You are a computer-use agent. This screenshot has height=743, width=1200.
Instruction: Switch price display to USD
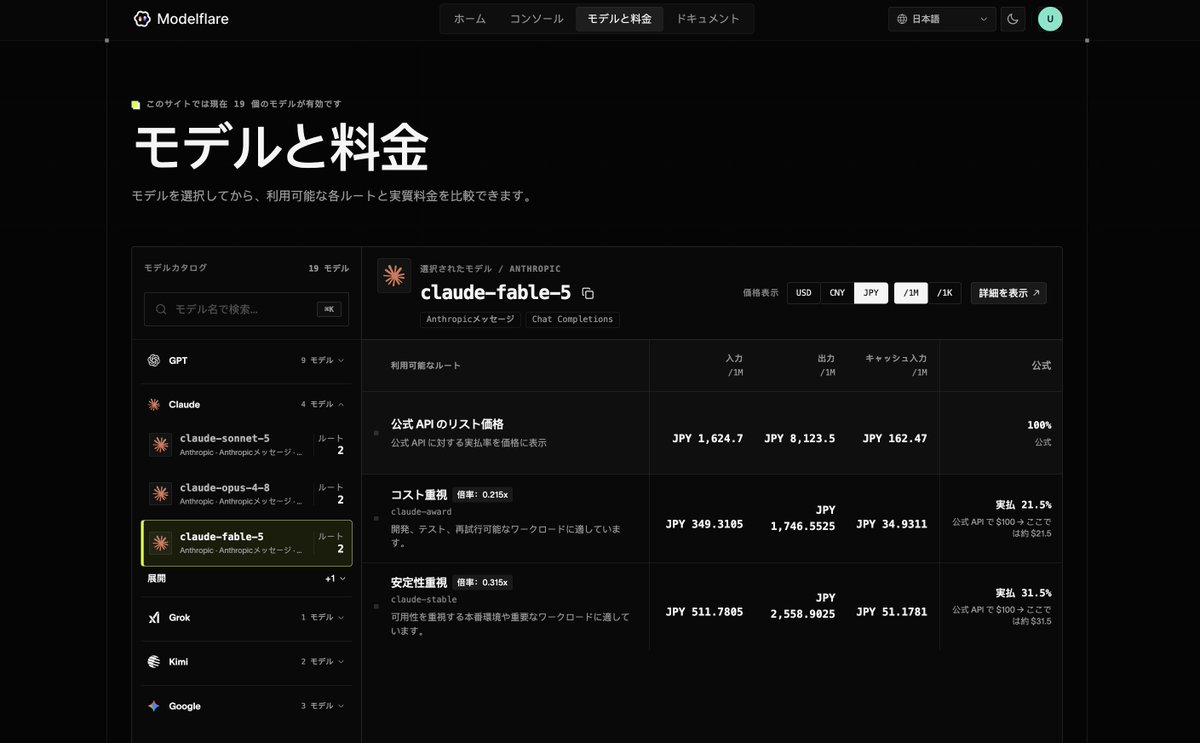(804, 293)
